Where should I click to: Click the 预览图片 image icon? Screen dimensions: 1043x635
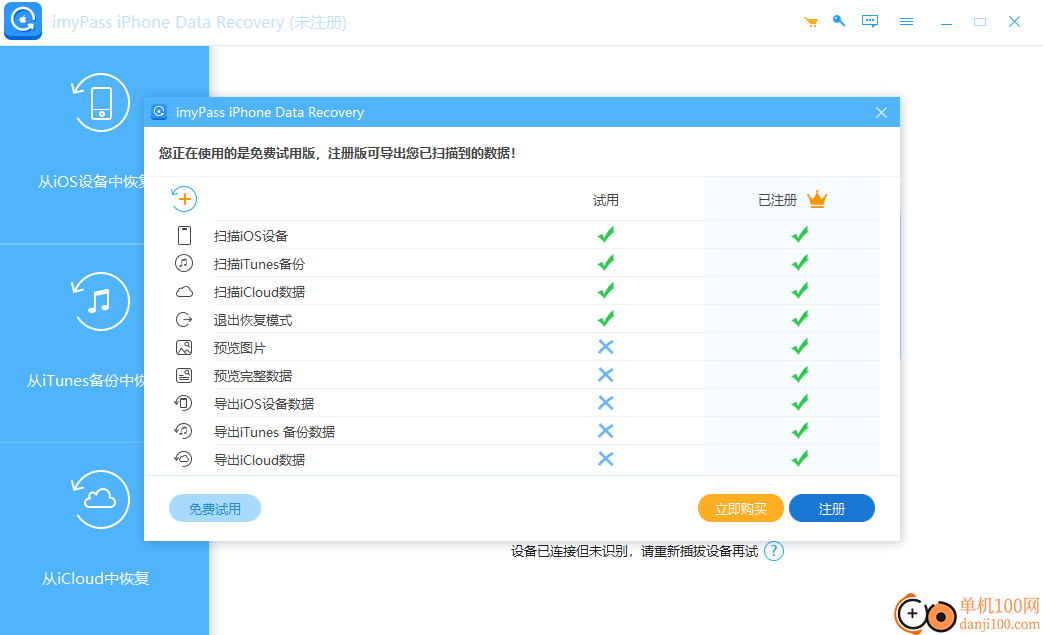click(x=184, y=348)
